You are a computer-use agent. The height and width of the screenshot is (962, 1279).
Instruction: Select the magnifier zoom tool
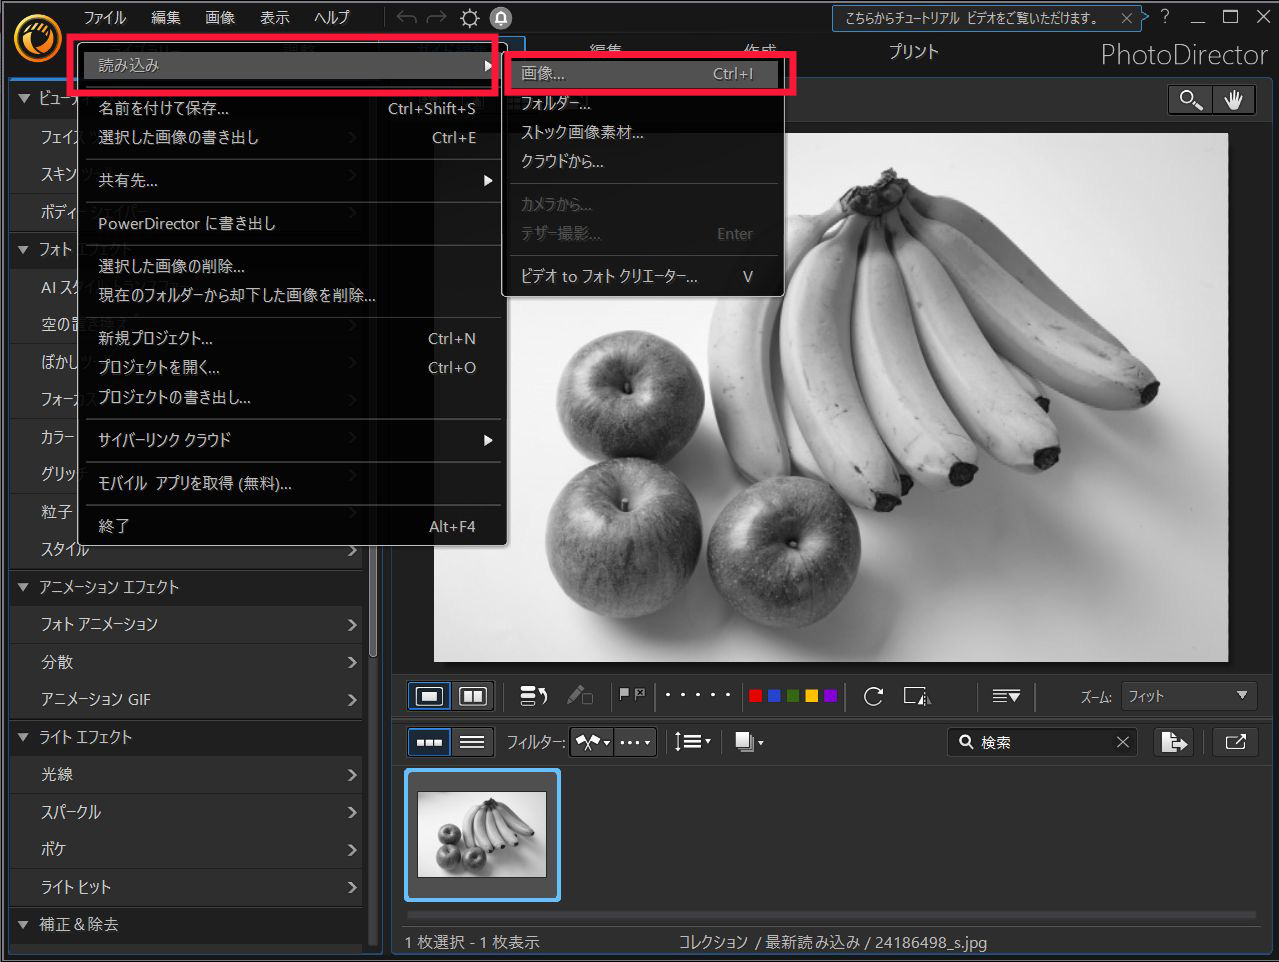pos(1190,99)
